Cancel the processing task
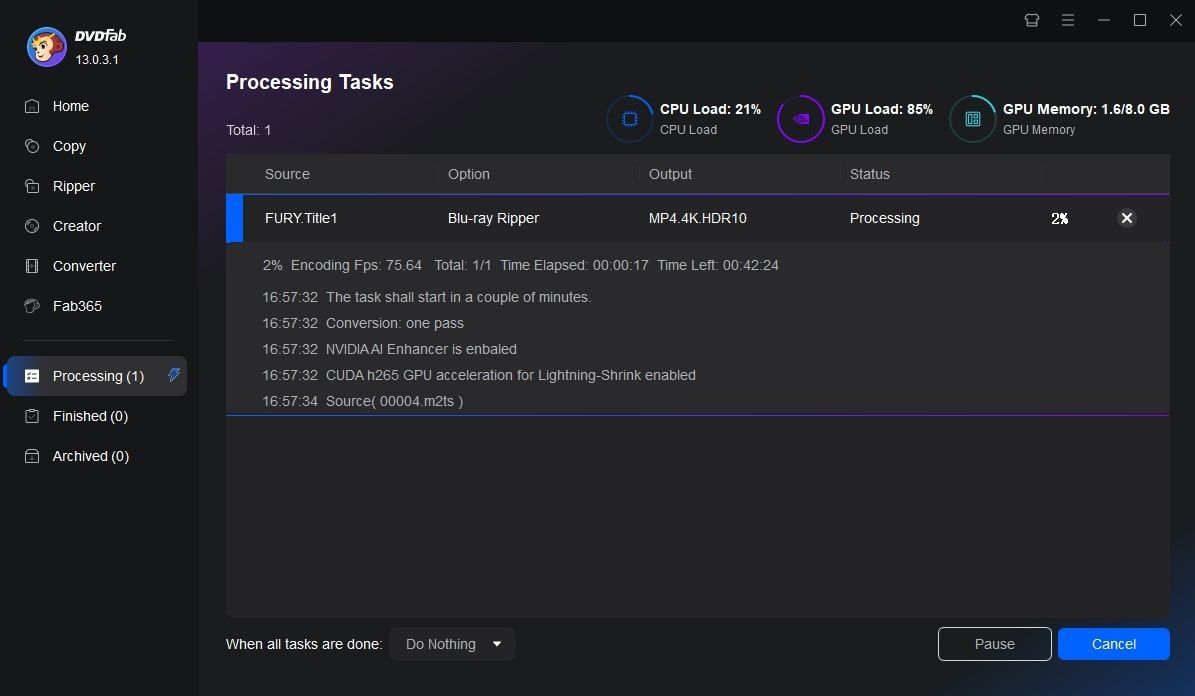1195x696 pixels. point(1113,644)
